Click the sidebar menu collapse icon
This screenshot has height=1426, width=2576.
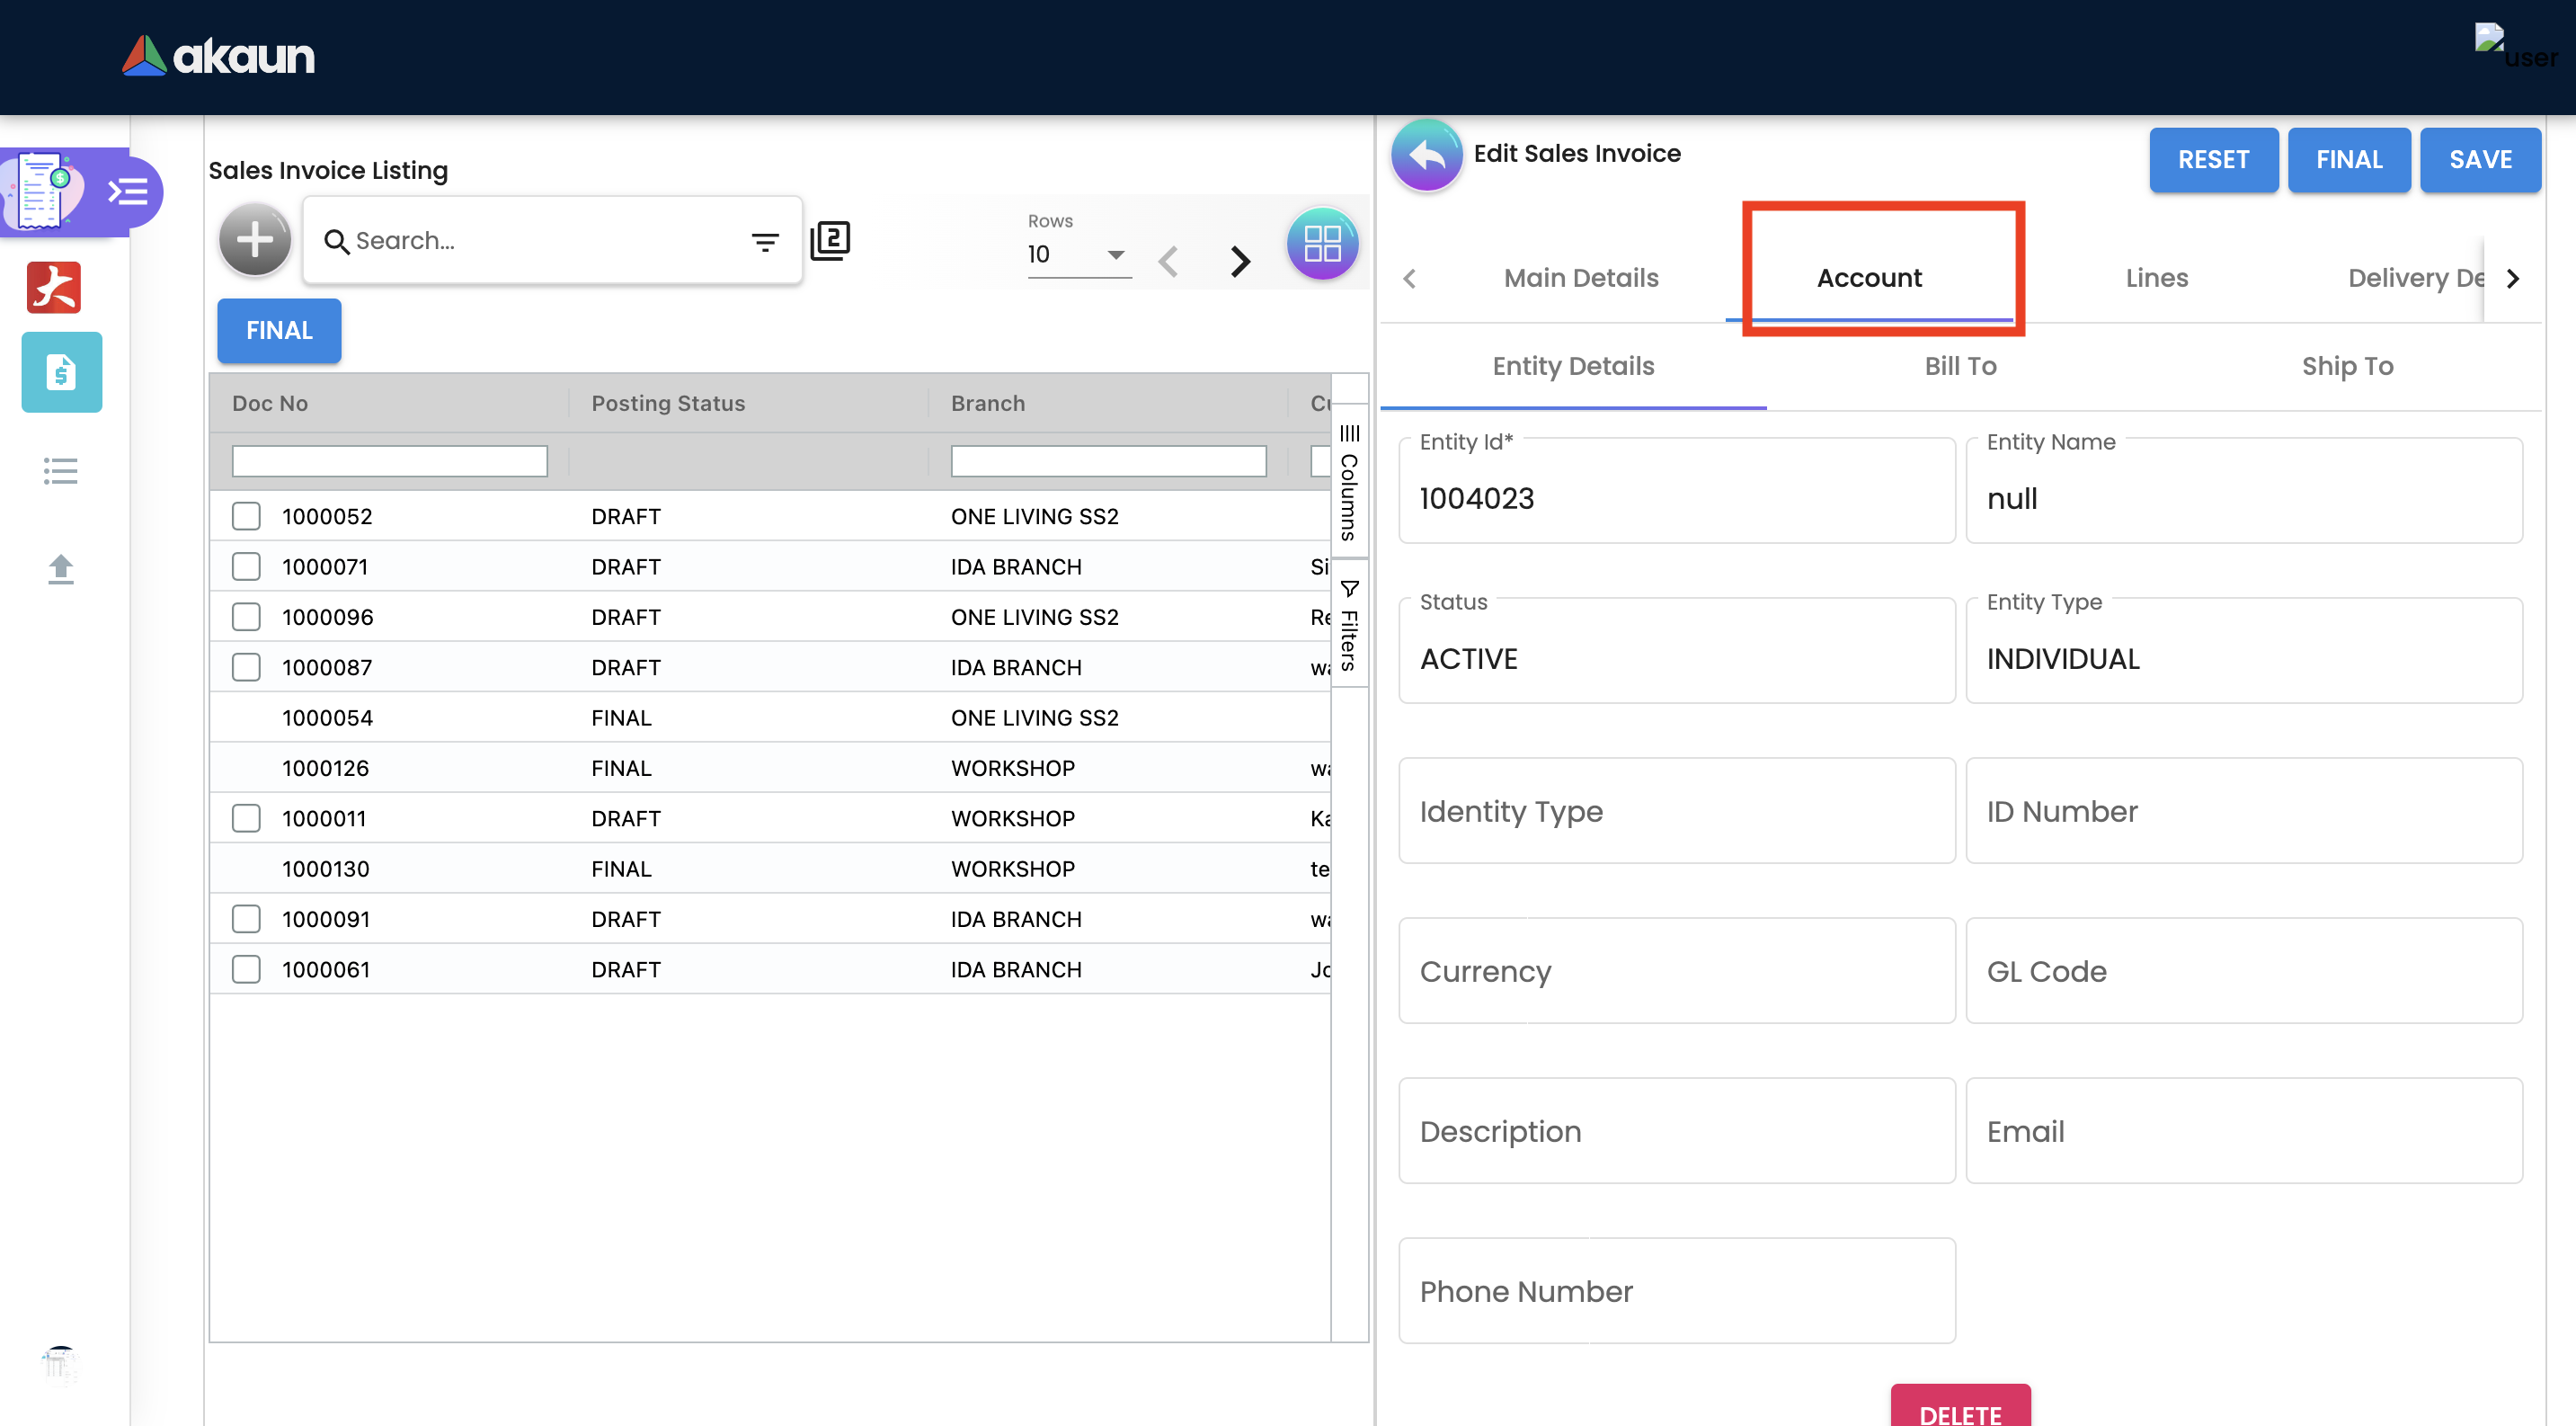pyautogui.click(x=128, y=191)
